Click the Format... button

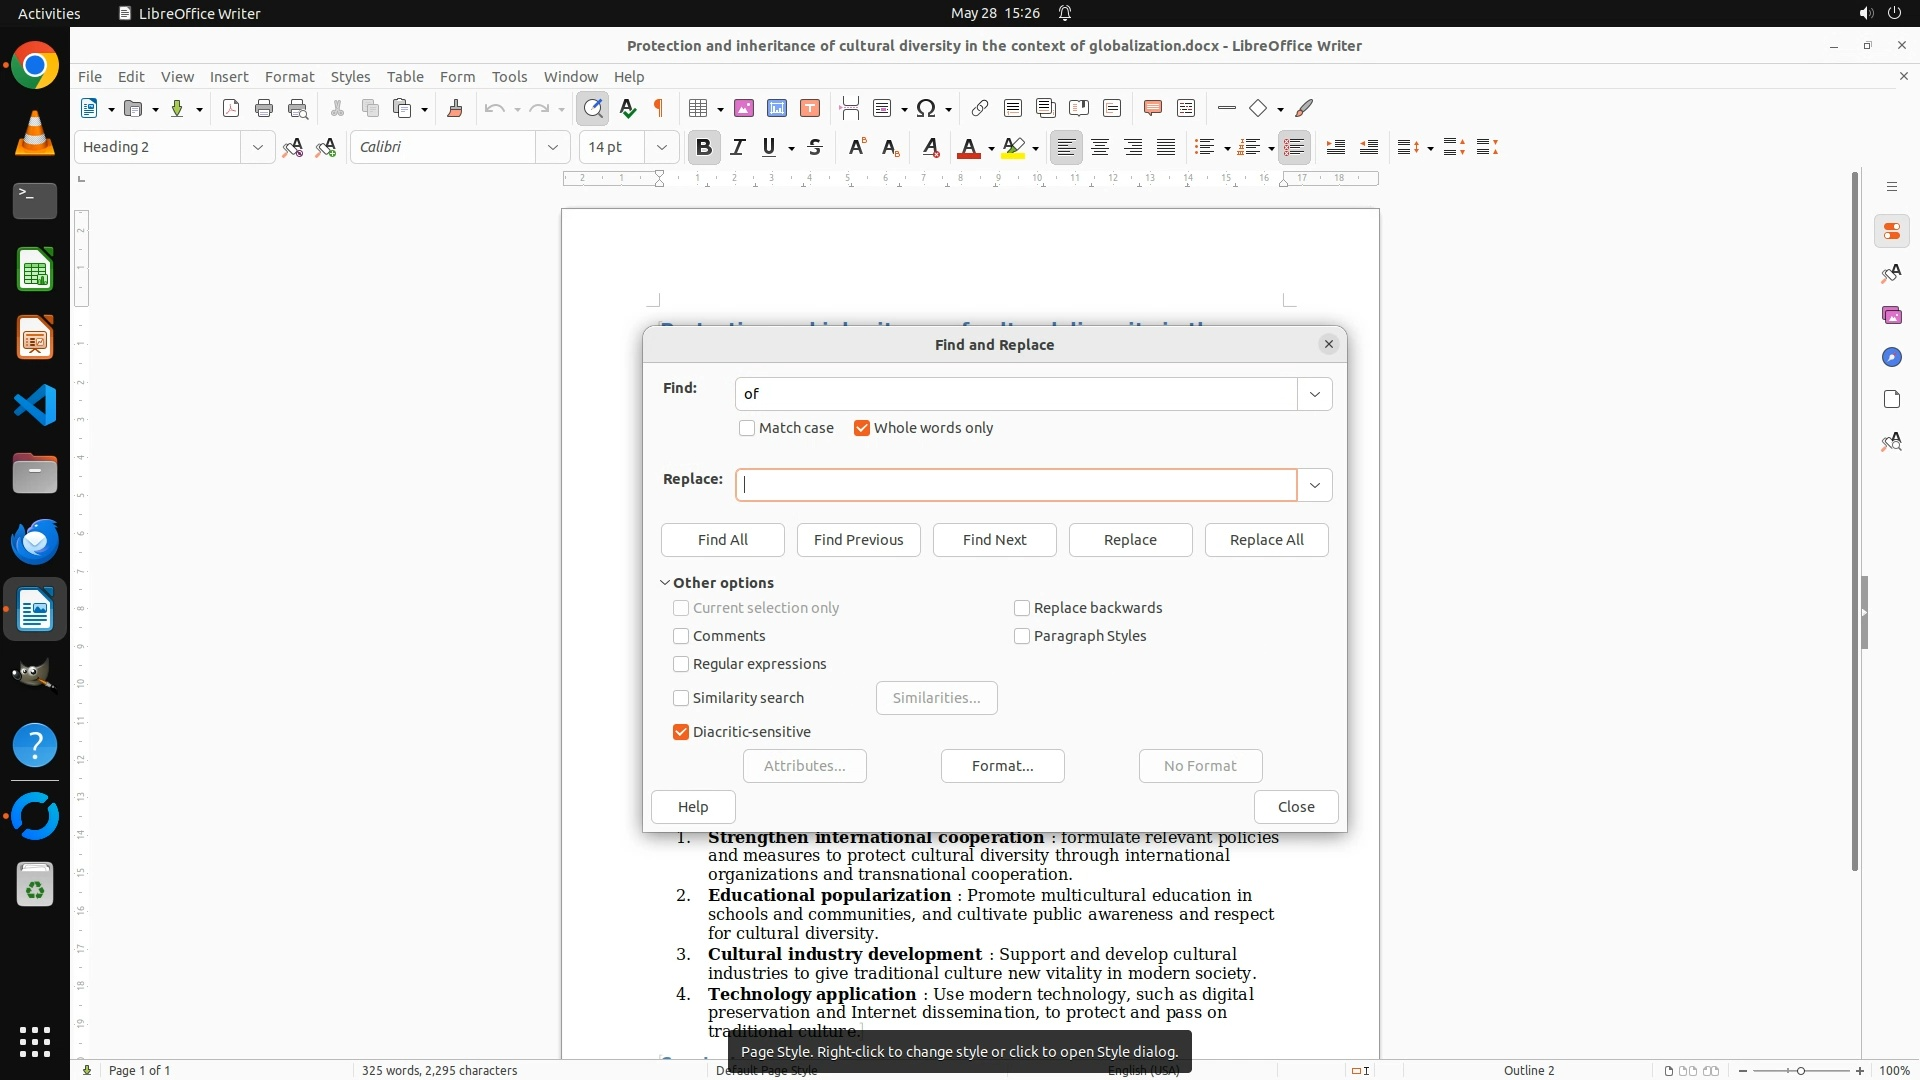tap(1002, 766)
